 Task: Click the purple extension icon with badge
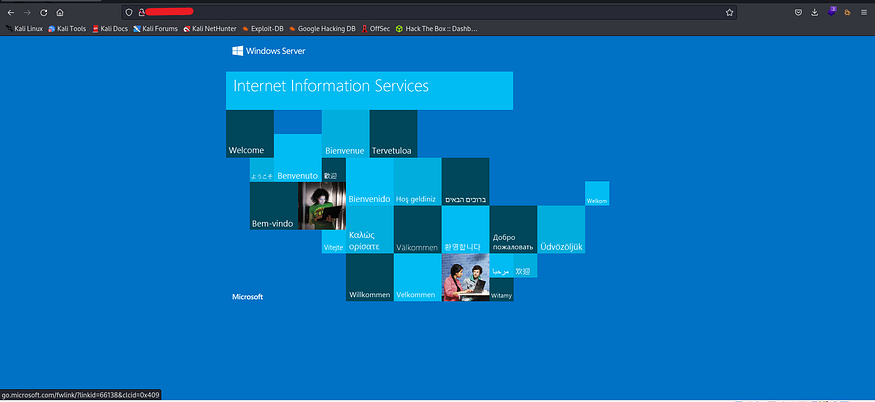[832, 11]
